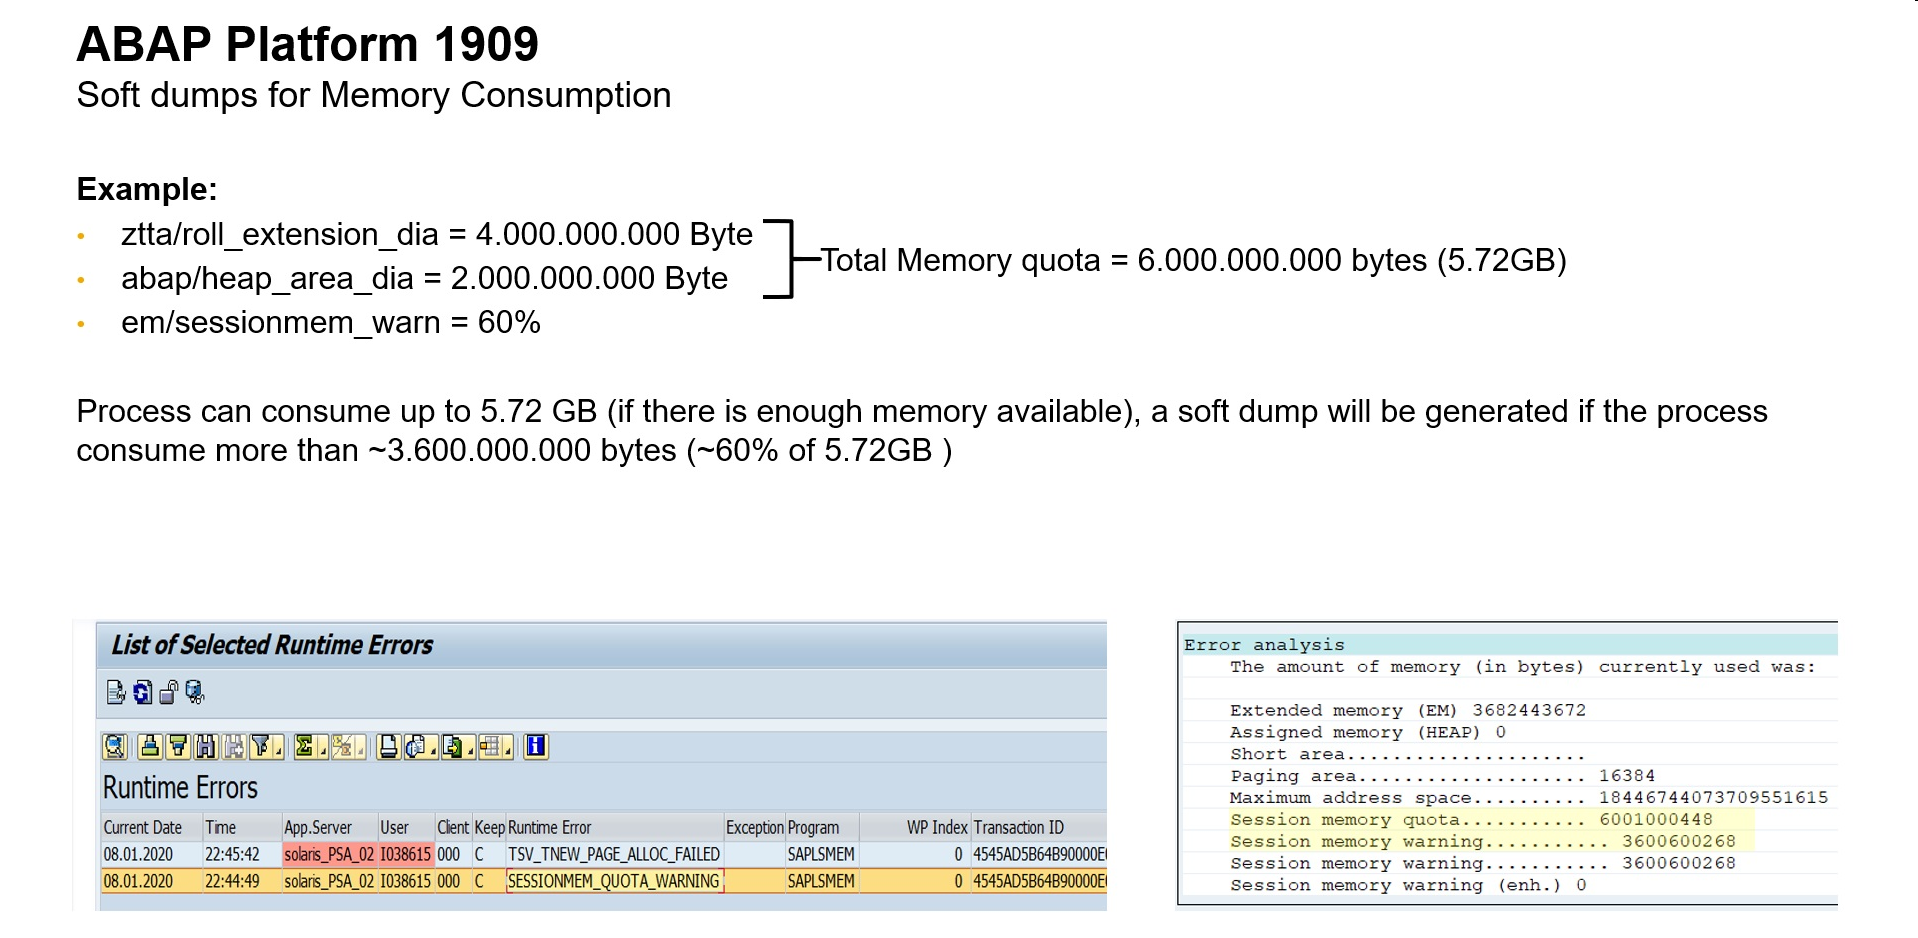Click the List of Selected Runtime Errors heading

272,645
